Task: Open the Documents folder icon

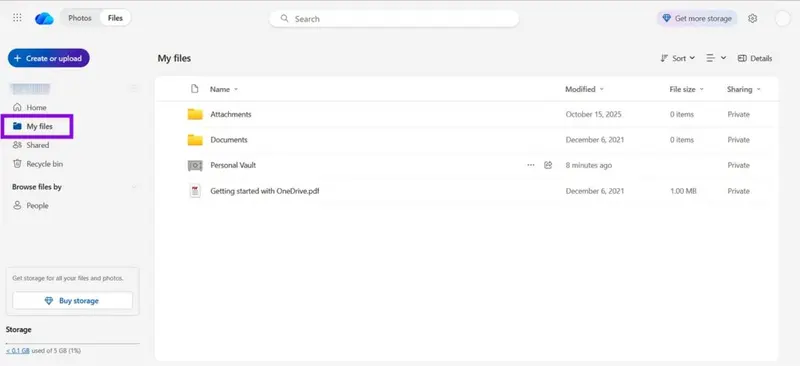Action: pyautogui.click(x=195, y=140)
